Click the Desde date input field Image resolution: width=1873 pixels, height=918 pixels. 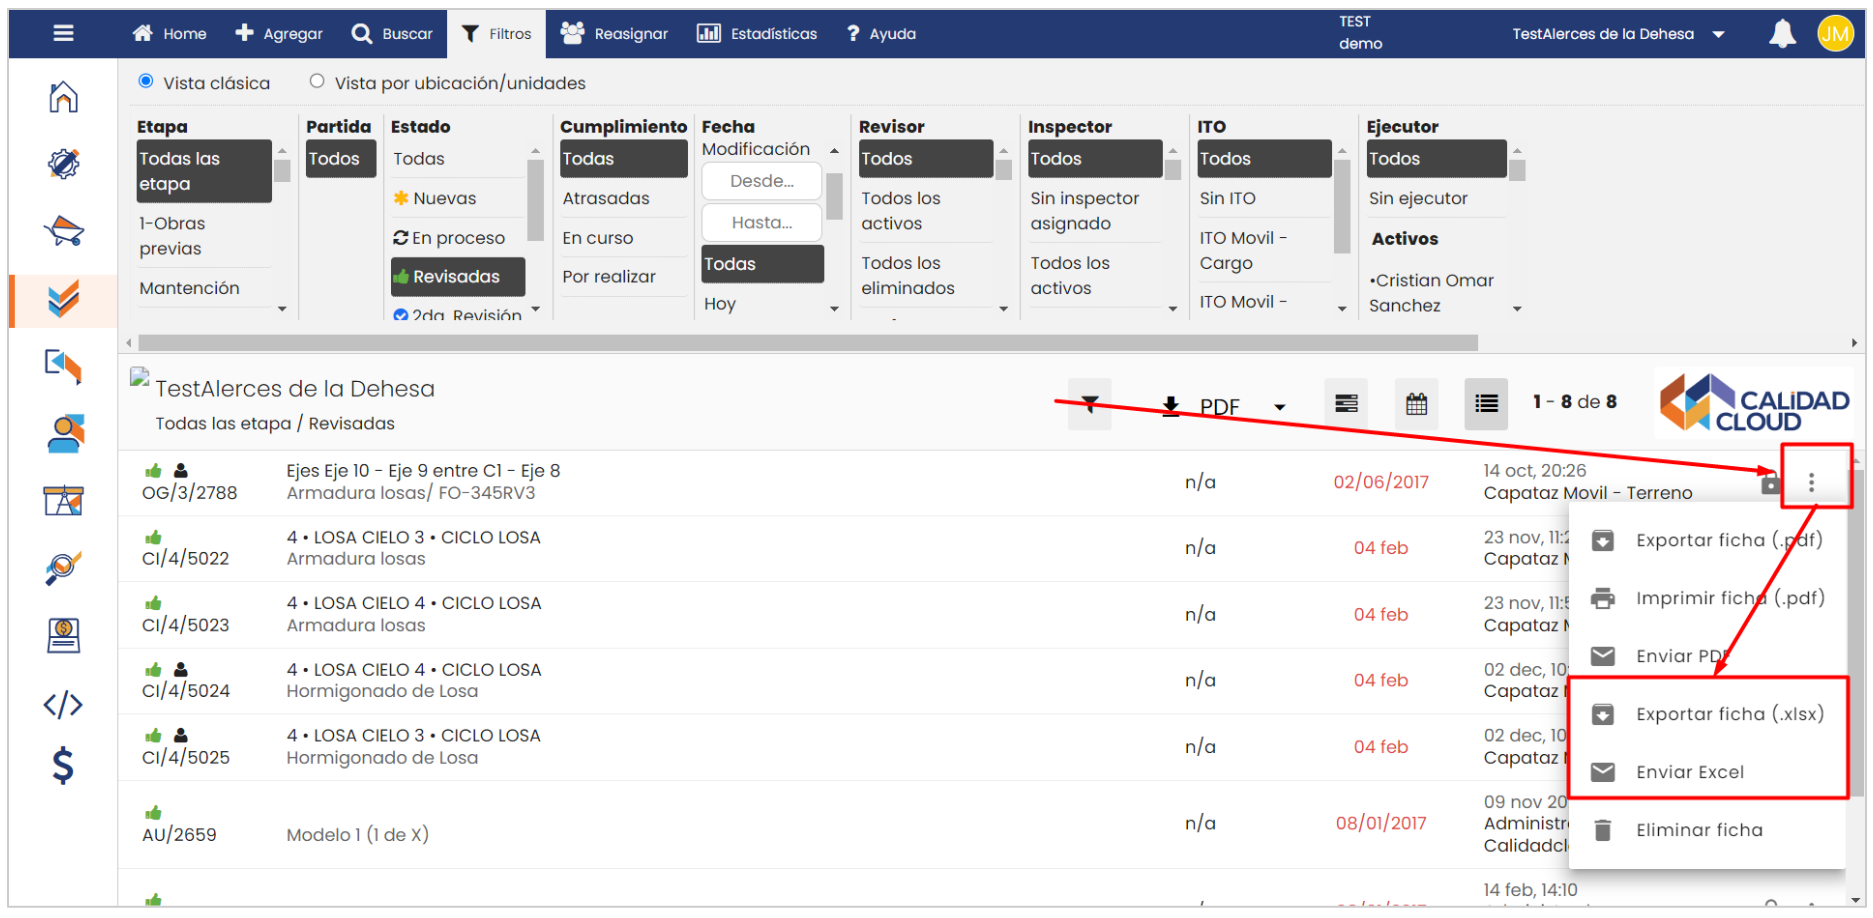pyautogui.click(x=761, y=181)
